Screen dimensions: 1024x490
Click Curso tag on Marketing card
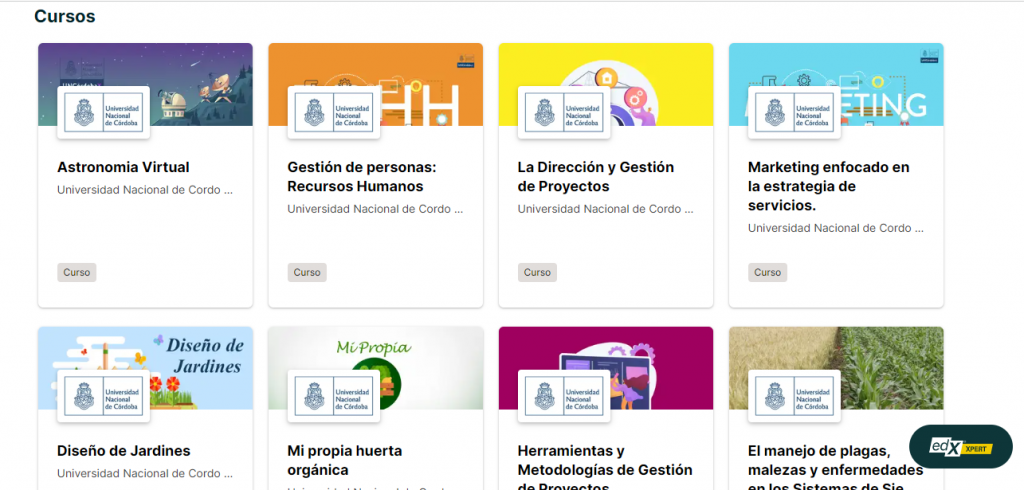click(x=767, y=272)
